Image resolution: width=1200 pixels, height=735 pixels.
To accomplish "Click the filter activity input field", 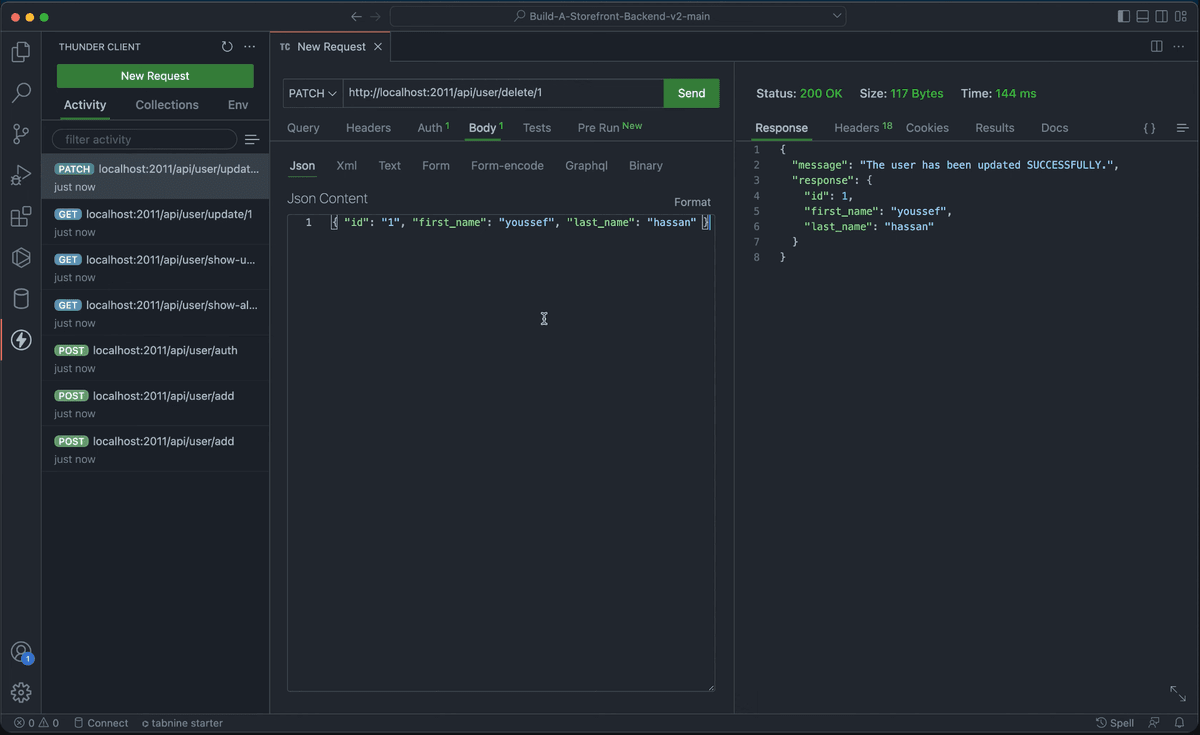I will [144, 138].
